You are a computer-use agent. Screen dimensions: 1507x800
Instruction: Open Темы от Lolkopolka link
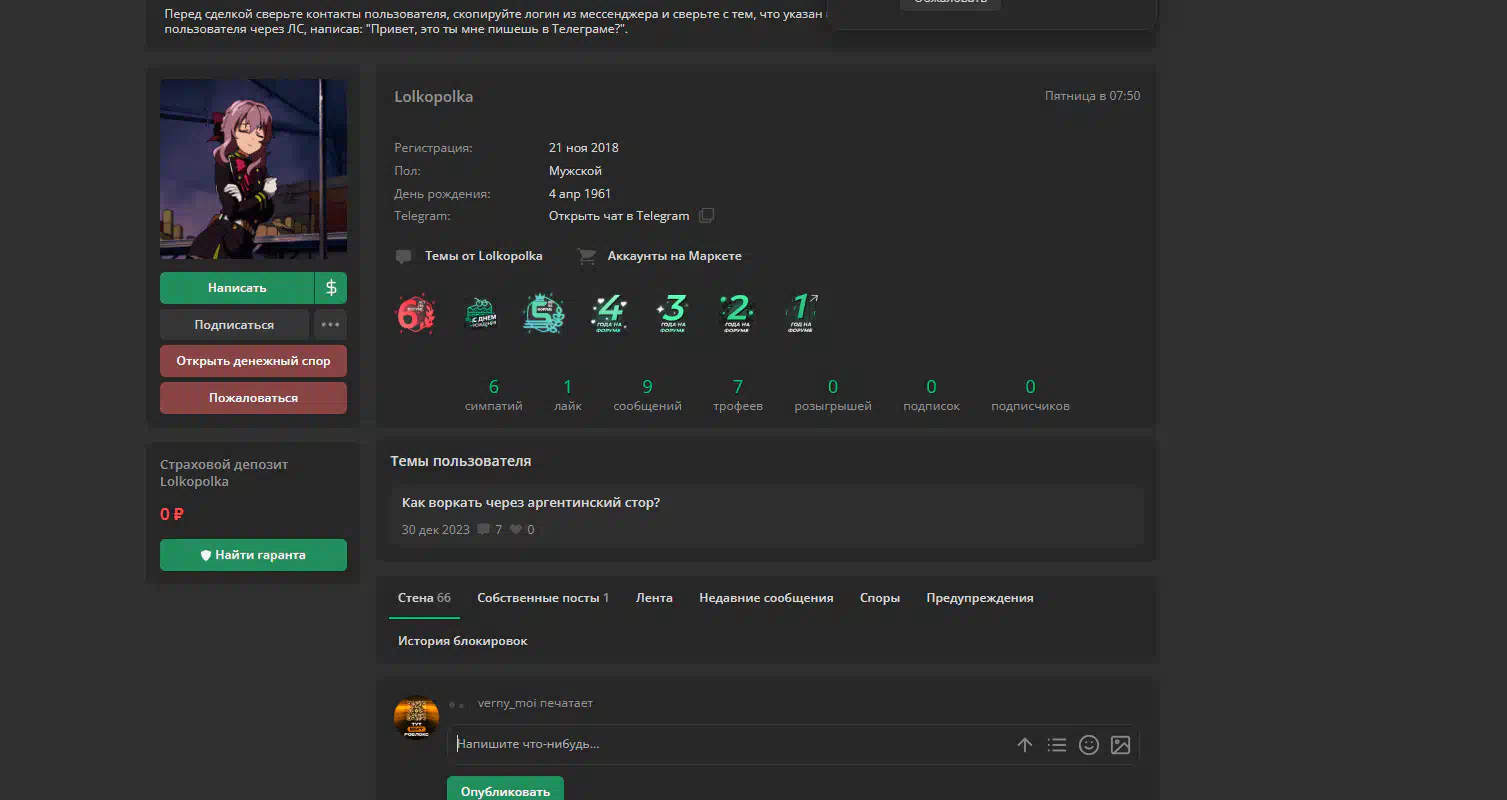click(484, 256)
